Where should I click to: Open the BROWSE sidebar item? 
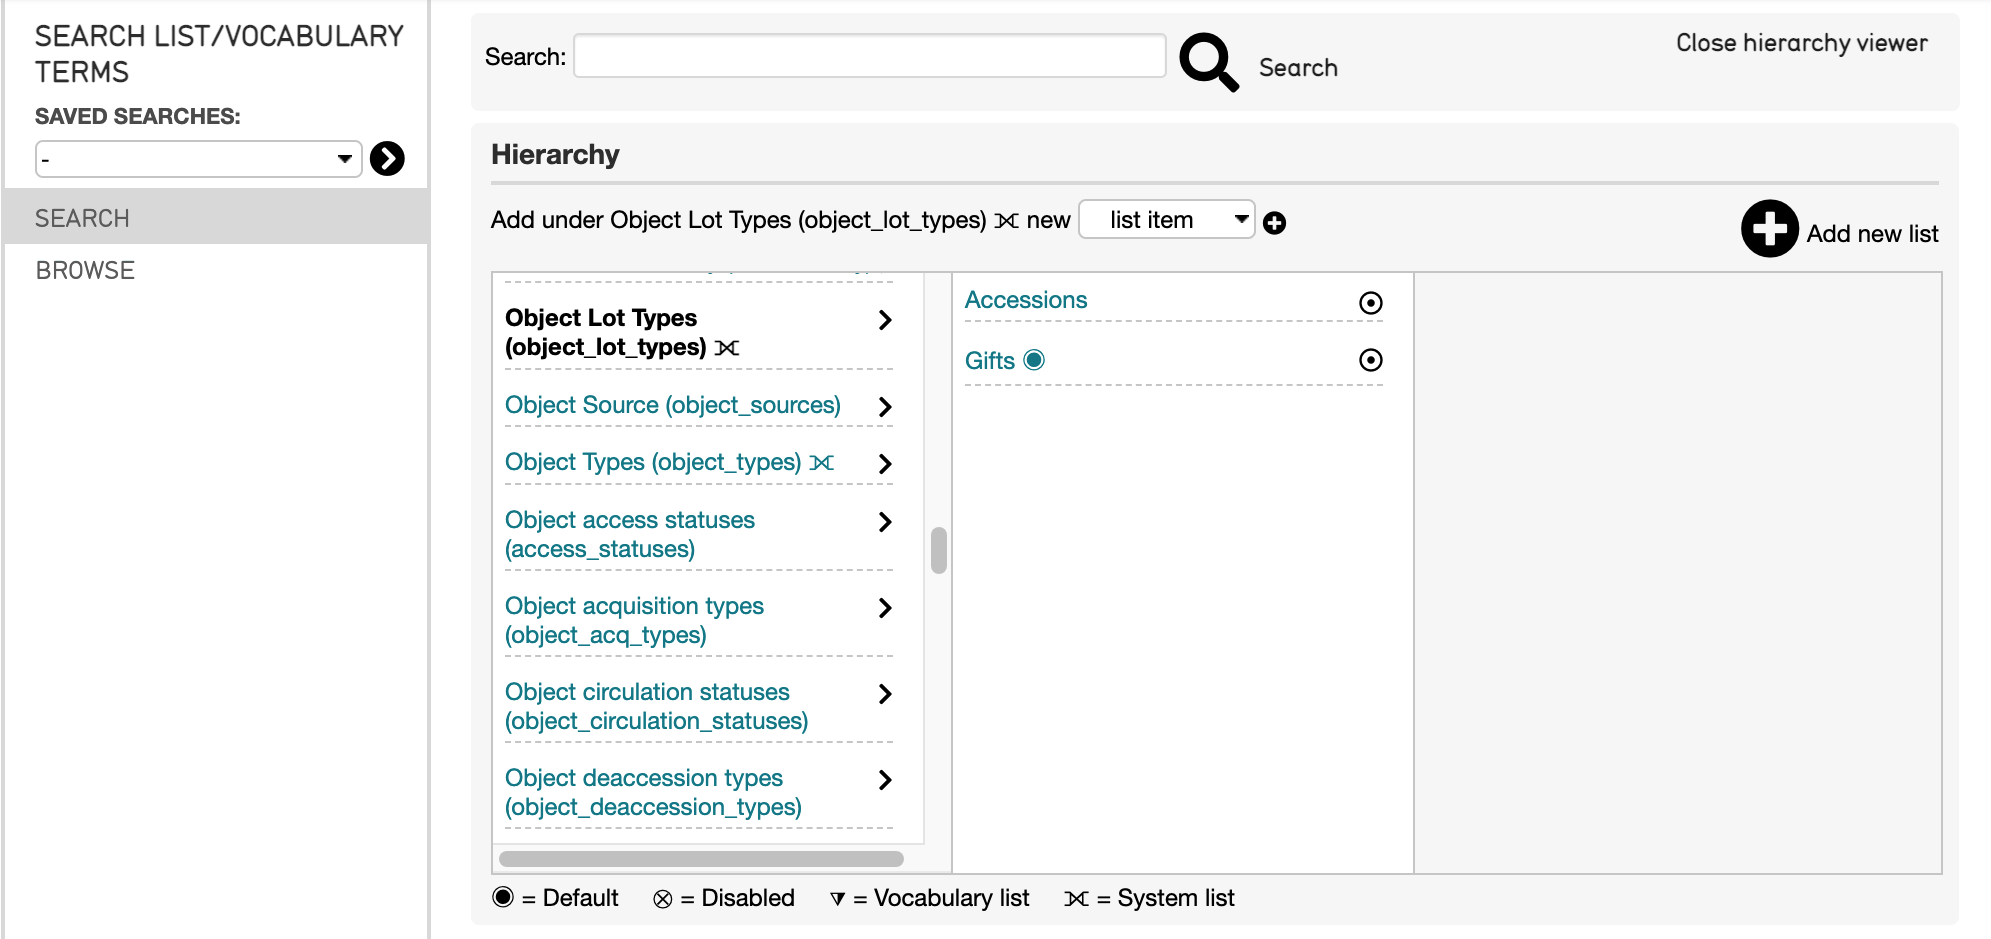click(85, 271)
